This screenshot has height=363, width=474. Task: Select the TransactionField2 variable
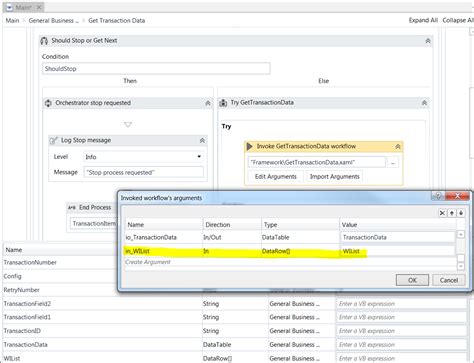pyautogui.click(x=27, y=304)
